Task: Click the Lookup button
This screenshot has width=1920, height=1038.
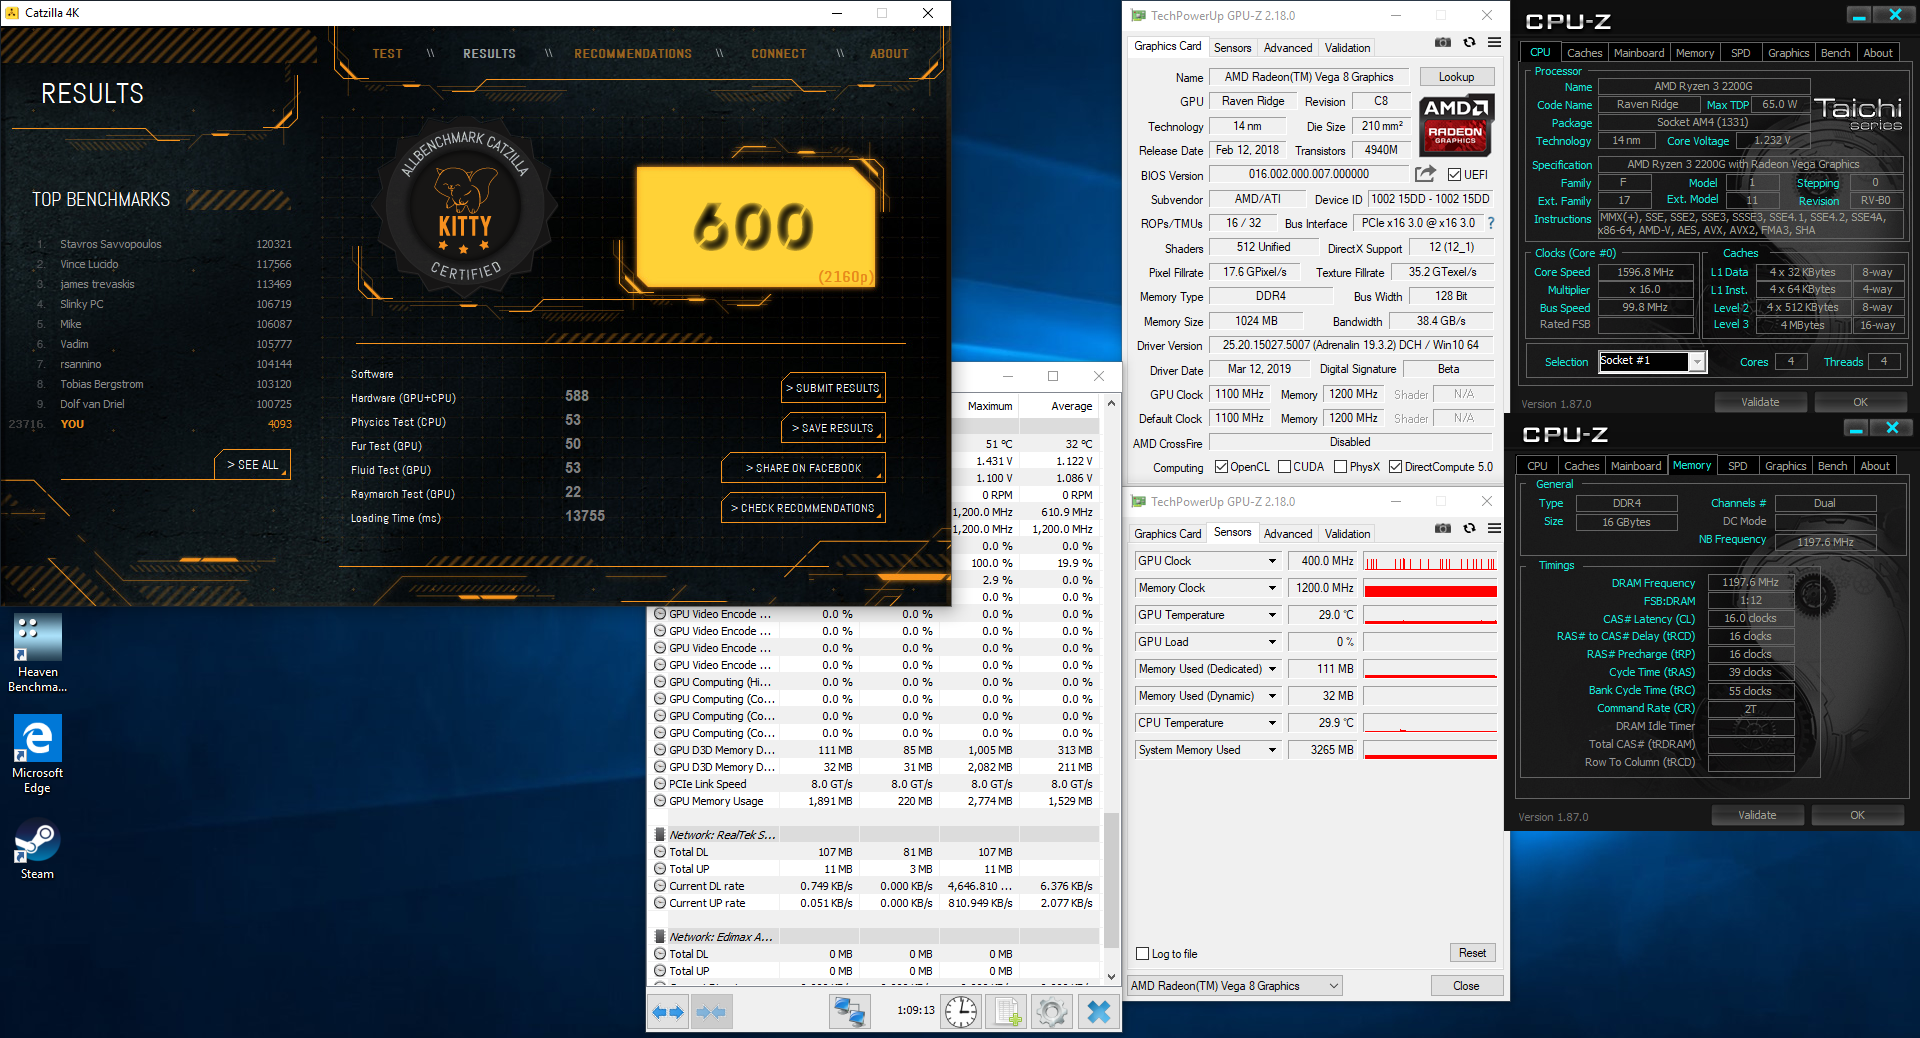Action: click(1456, 77)
